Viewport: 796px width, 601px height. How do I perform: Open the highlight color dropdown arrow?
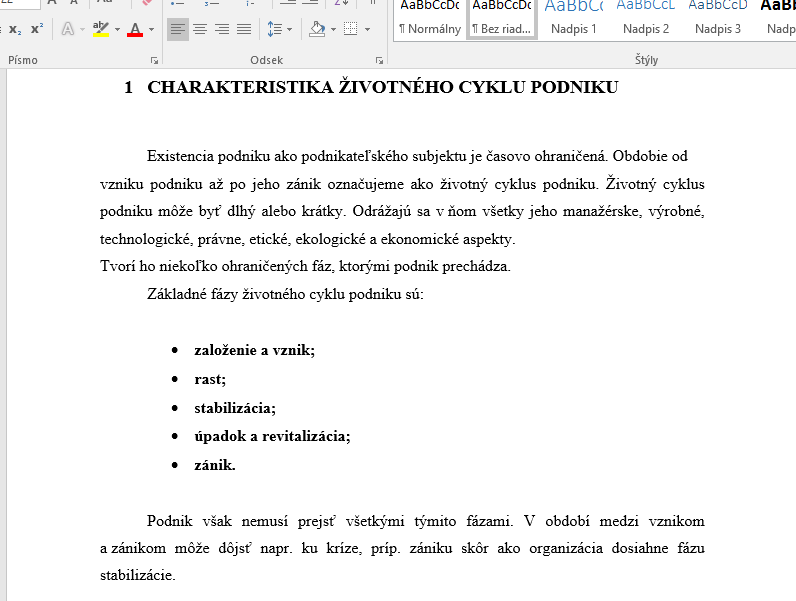(117, 29)
